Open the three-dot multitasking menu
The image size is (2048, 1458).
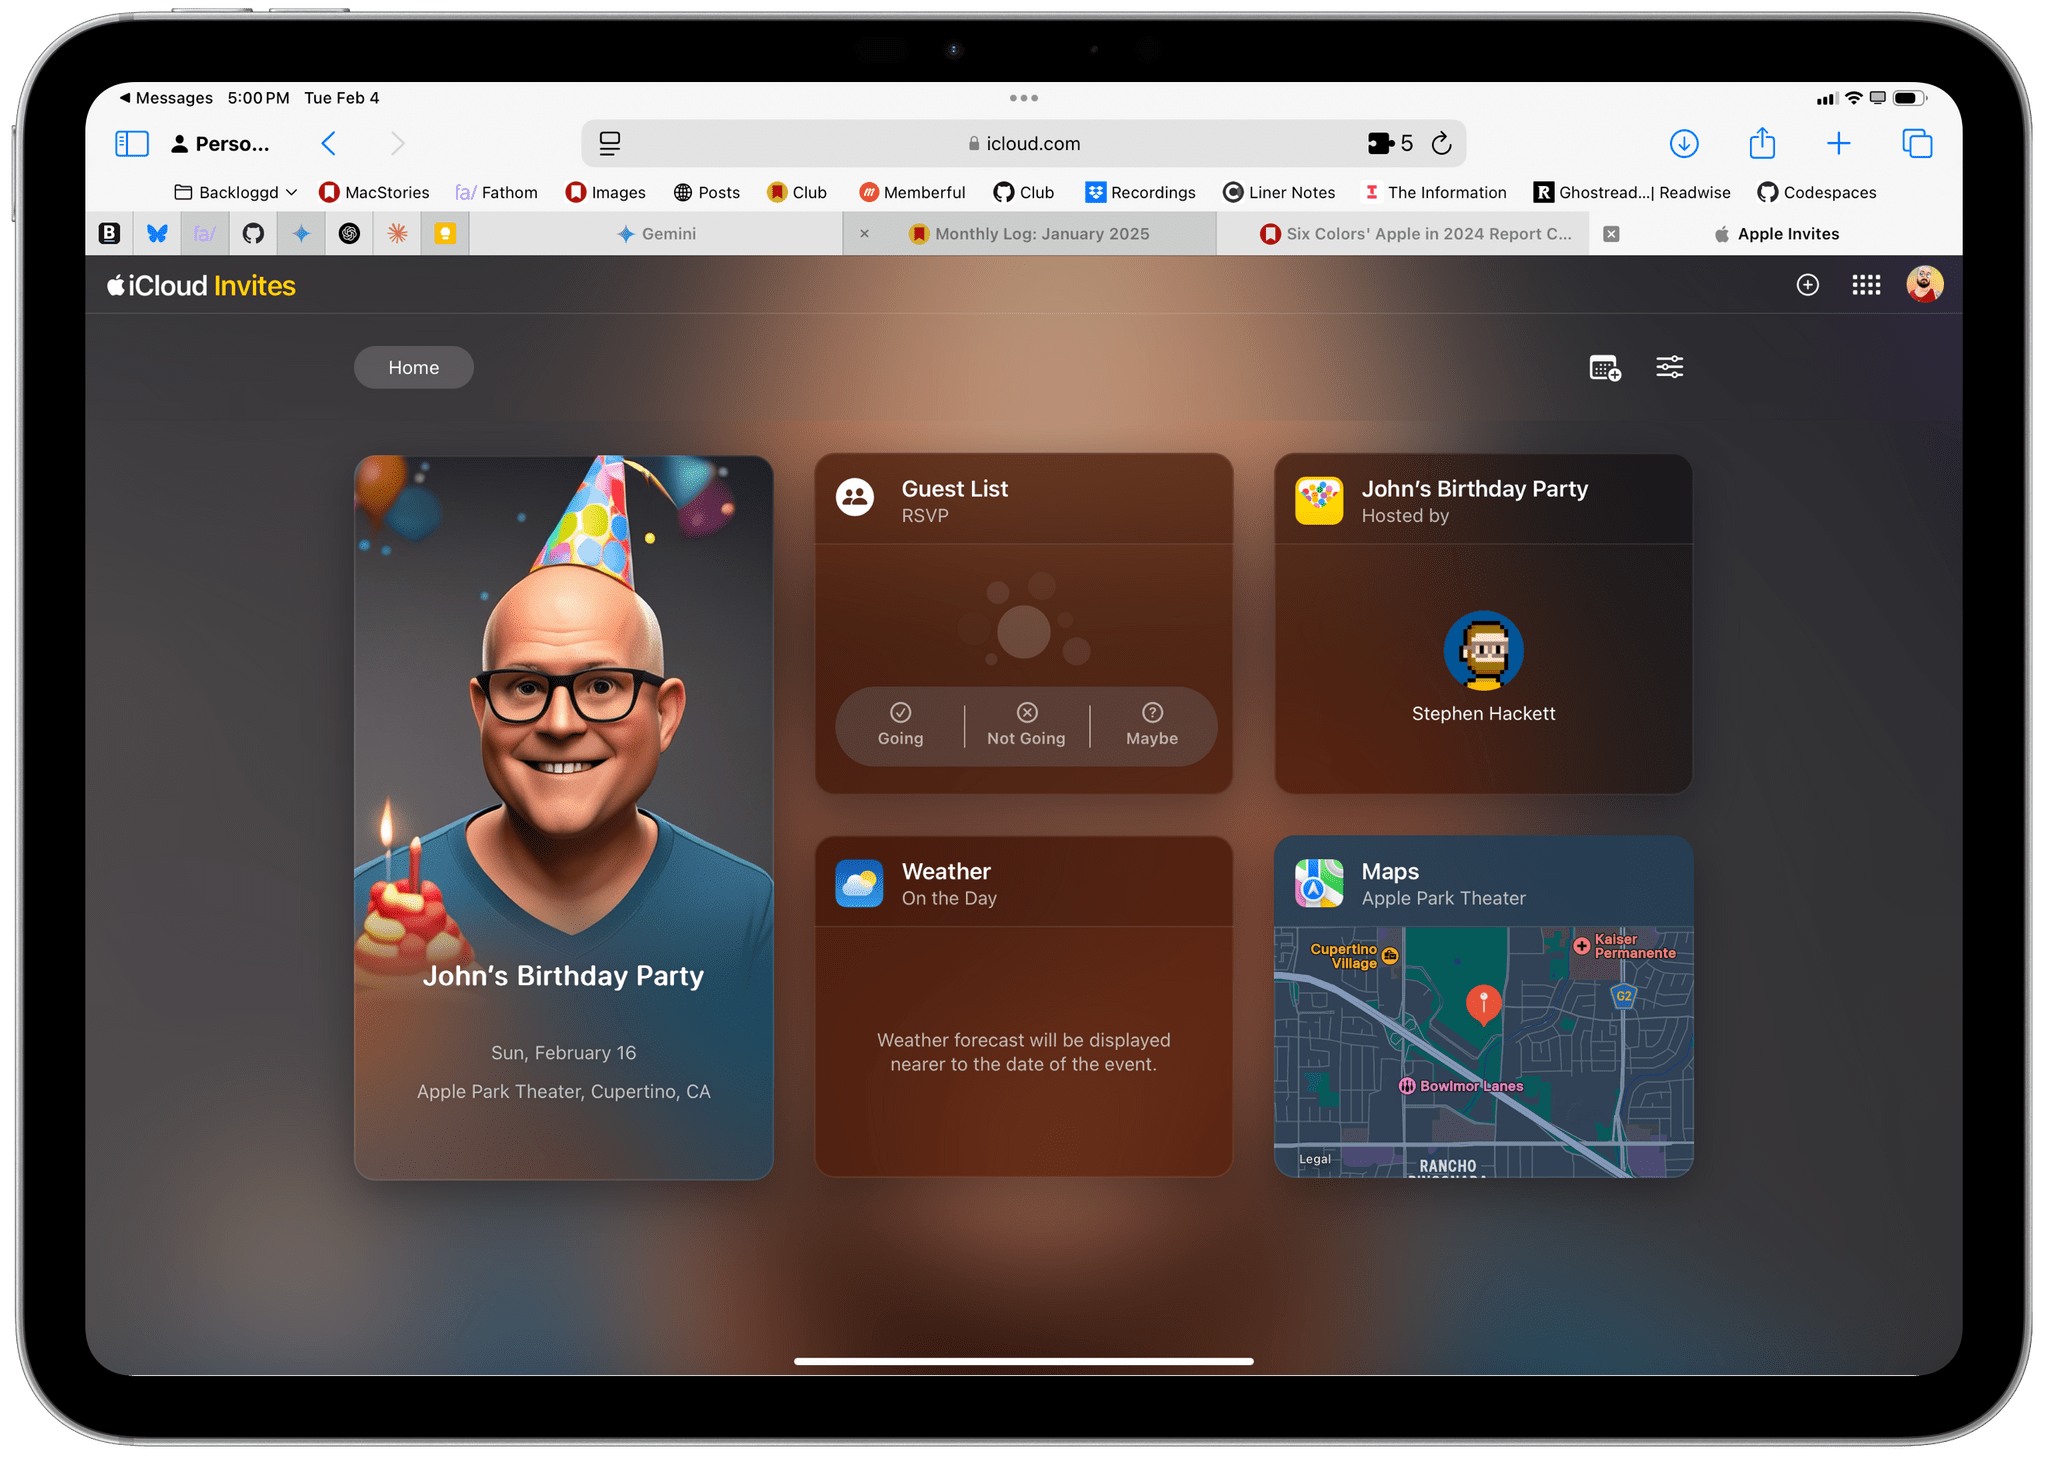tap(1024, 98)
